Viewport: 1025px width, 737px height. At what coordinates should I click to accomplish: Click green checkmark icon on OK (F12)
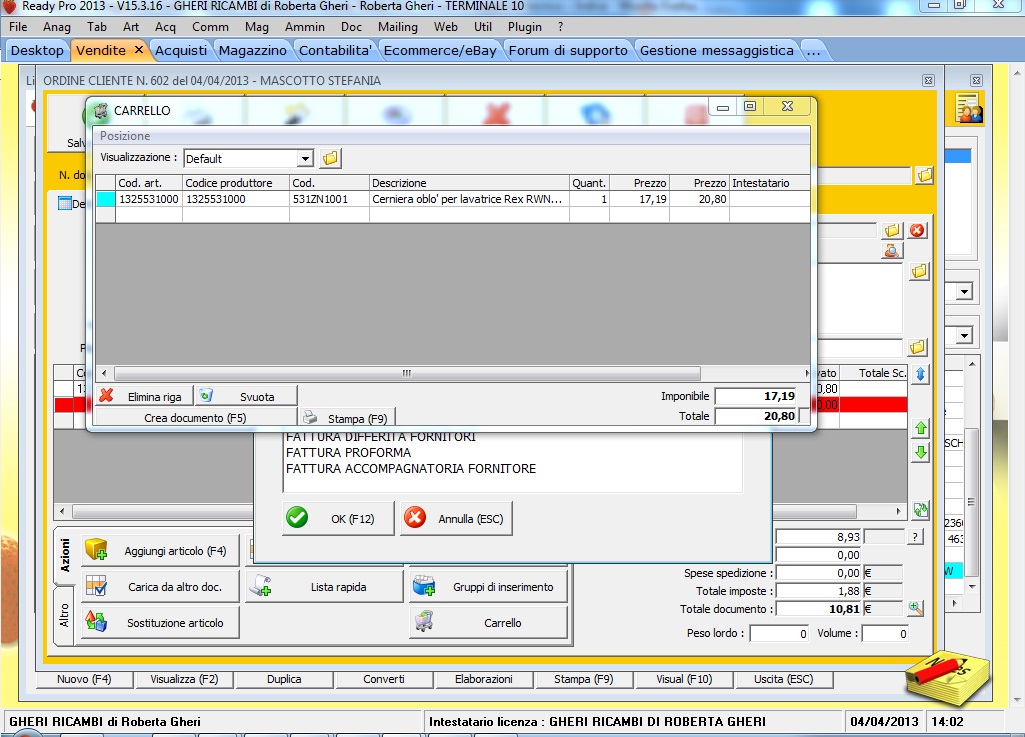tap(297, 518)
